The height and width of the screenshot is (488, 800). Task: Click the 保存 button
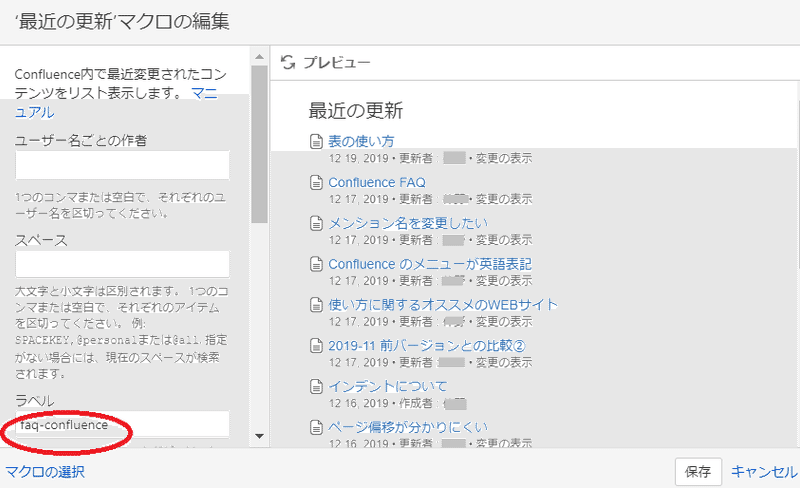pyautogui.click(x=698, y=472)
